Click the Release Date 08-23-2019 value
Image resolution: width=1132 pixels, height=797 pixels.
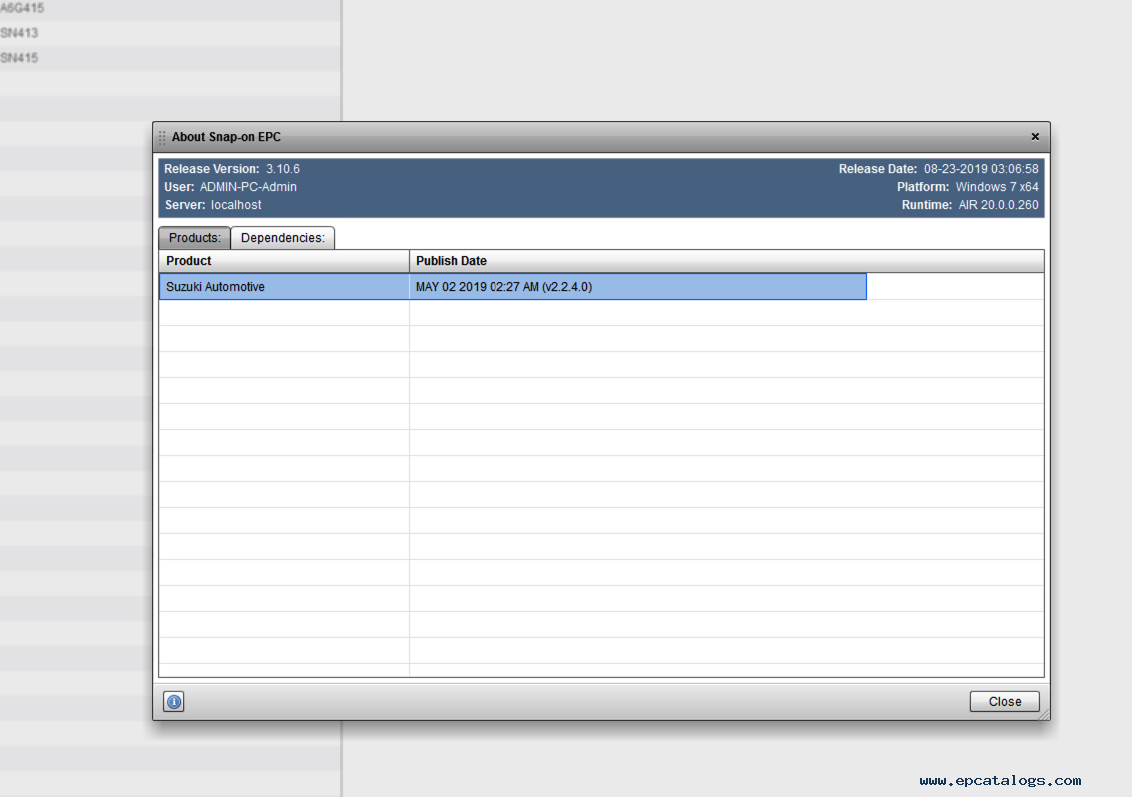click(x=981, y=169)
